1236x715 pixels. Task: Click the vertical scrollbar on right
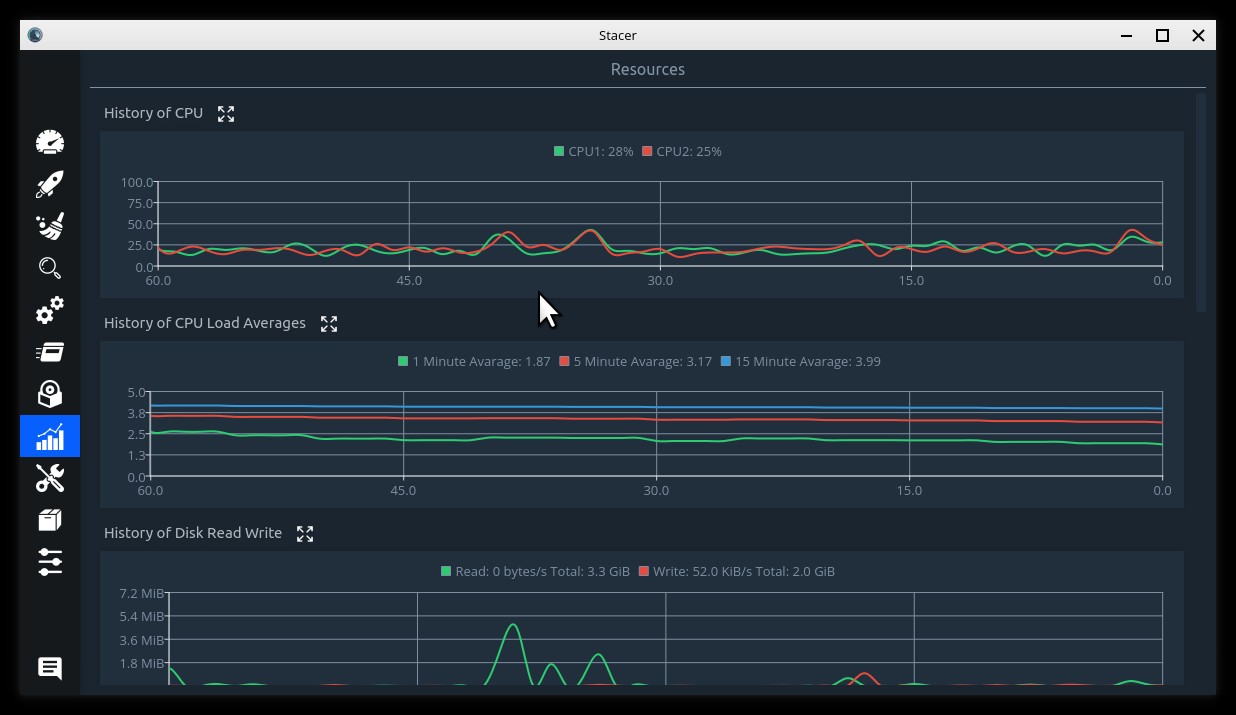coord(1200,200)
